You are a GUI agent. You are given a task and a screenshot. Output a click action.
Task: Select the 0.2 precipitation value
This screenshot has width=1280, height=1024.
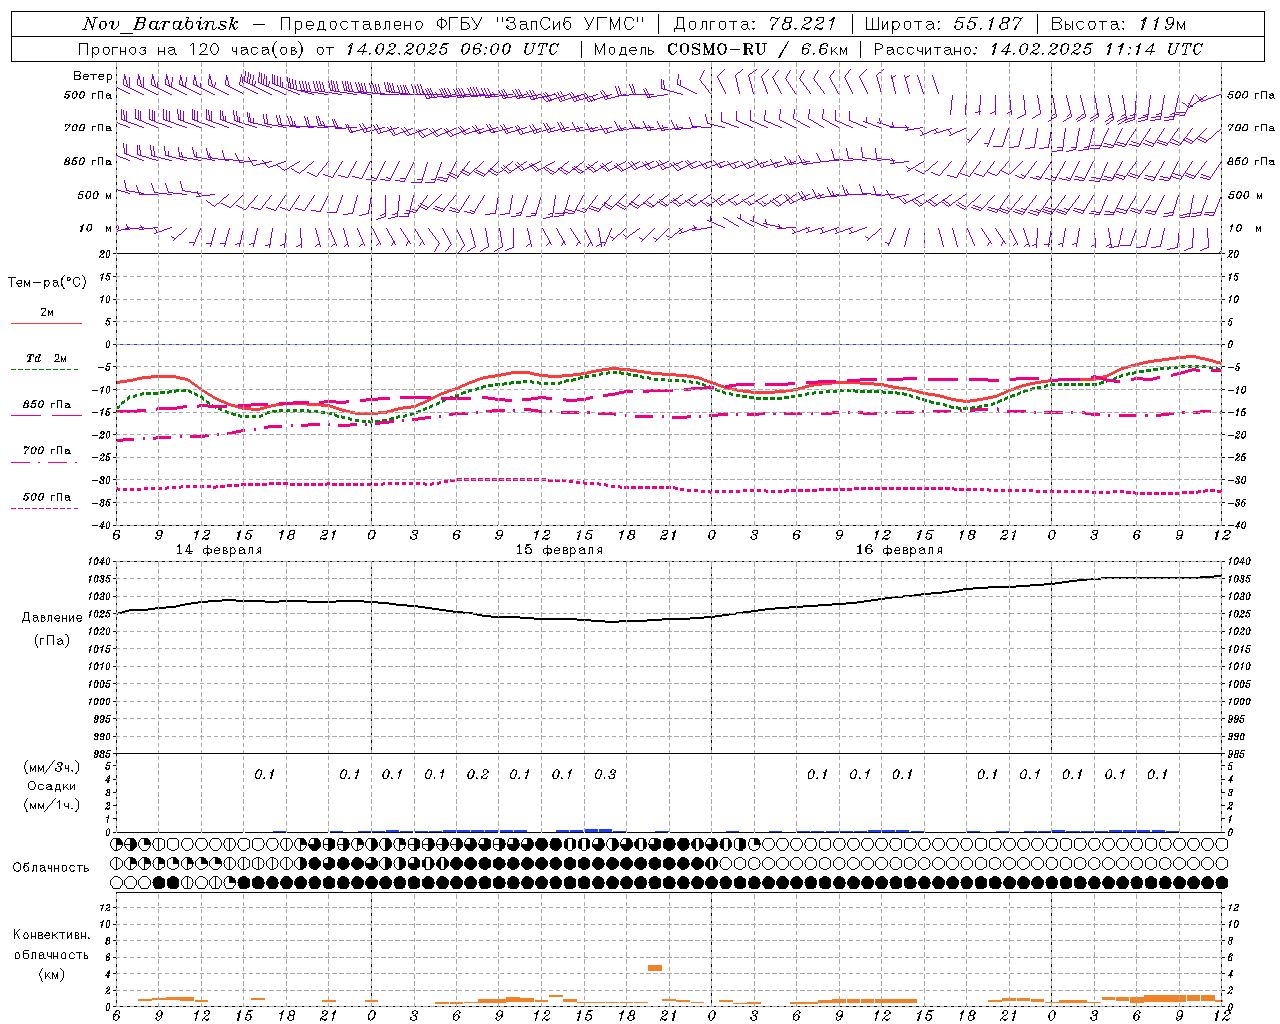pyautogui.click(x=478, y=774)
